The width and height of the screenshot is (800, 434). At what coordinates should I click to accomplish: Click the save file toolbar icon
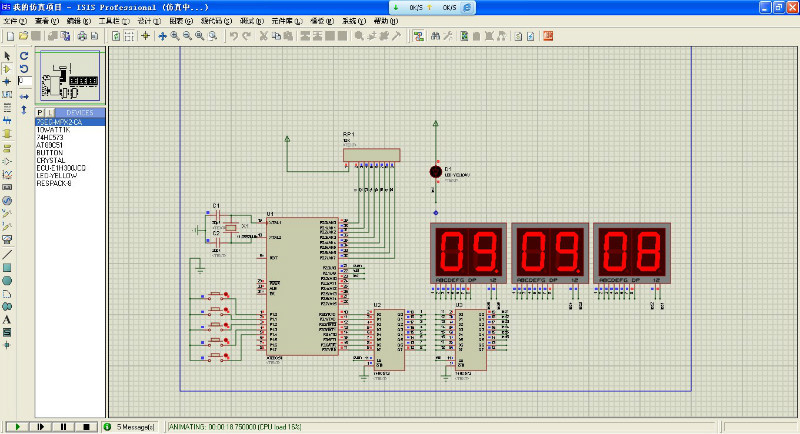(36, 36)
